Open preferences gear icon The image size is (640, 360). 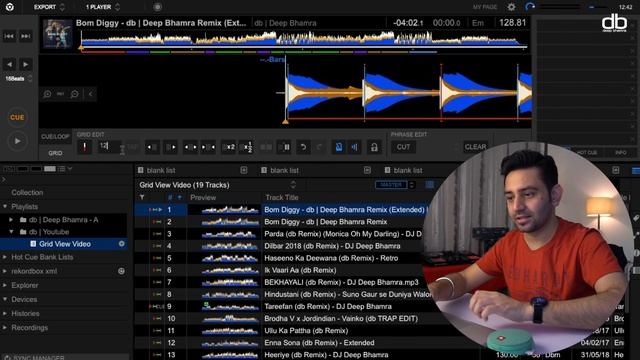(x=511, y=7)
